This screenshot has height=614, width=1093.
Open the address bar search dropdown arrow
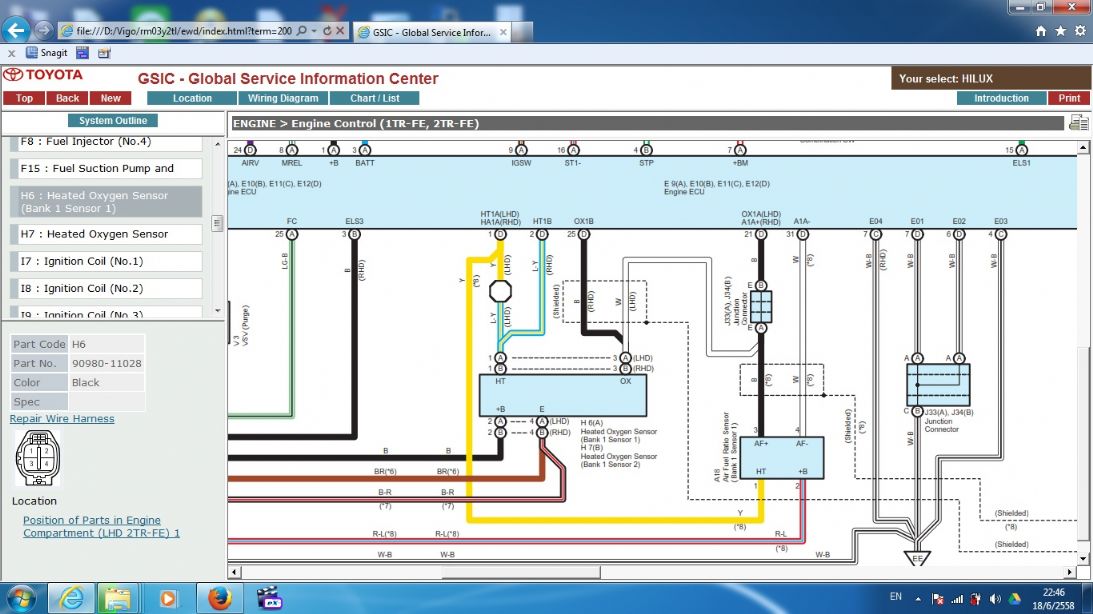pos(313,32)
